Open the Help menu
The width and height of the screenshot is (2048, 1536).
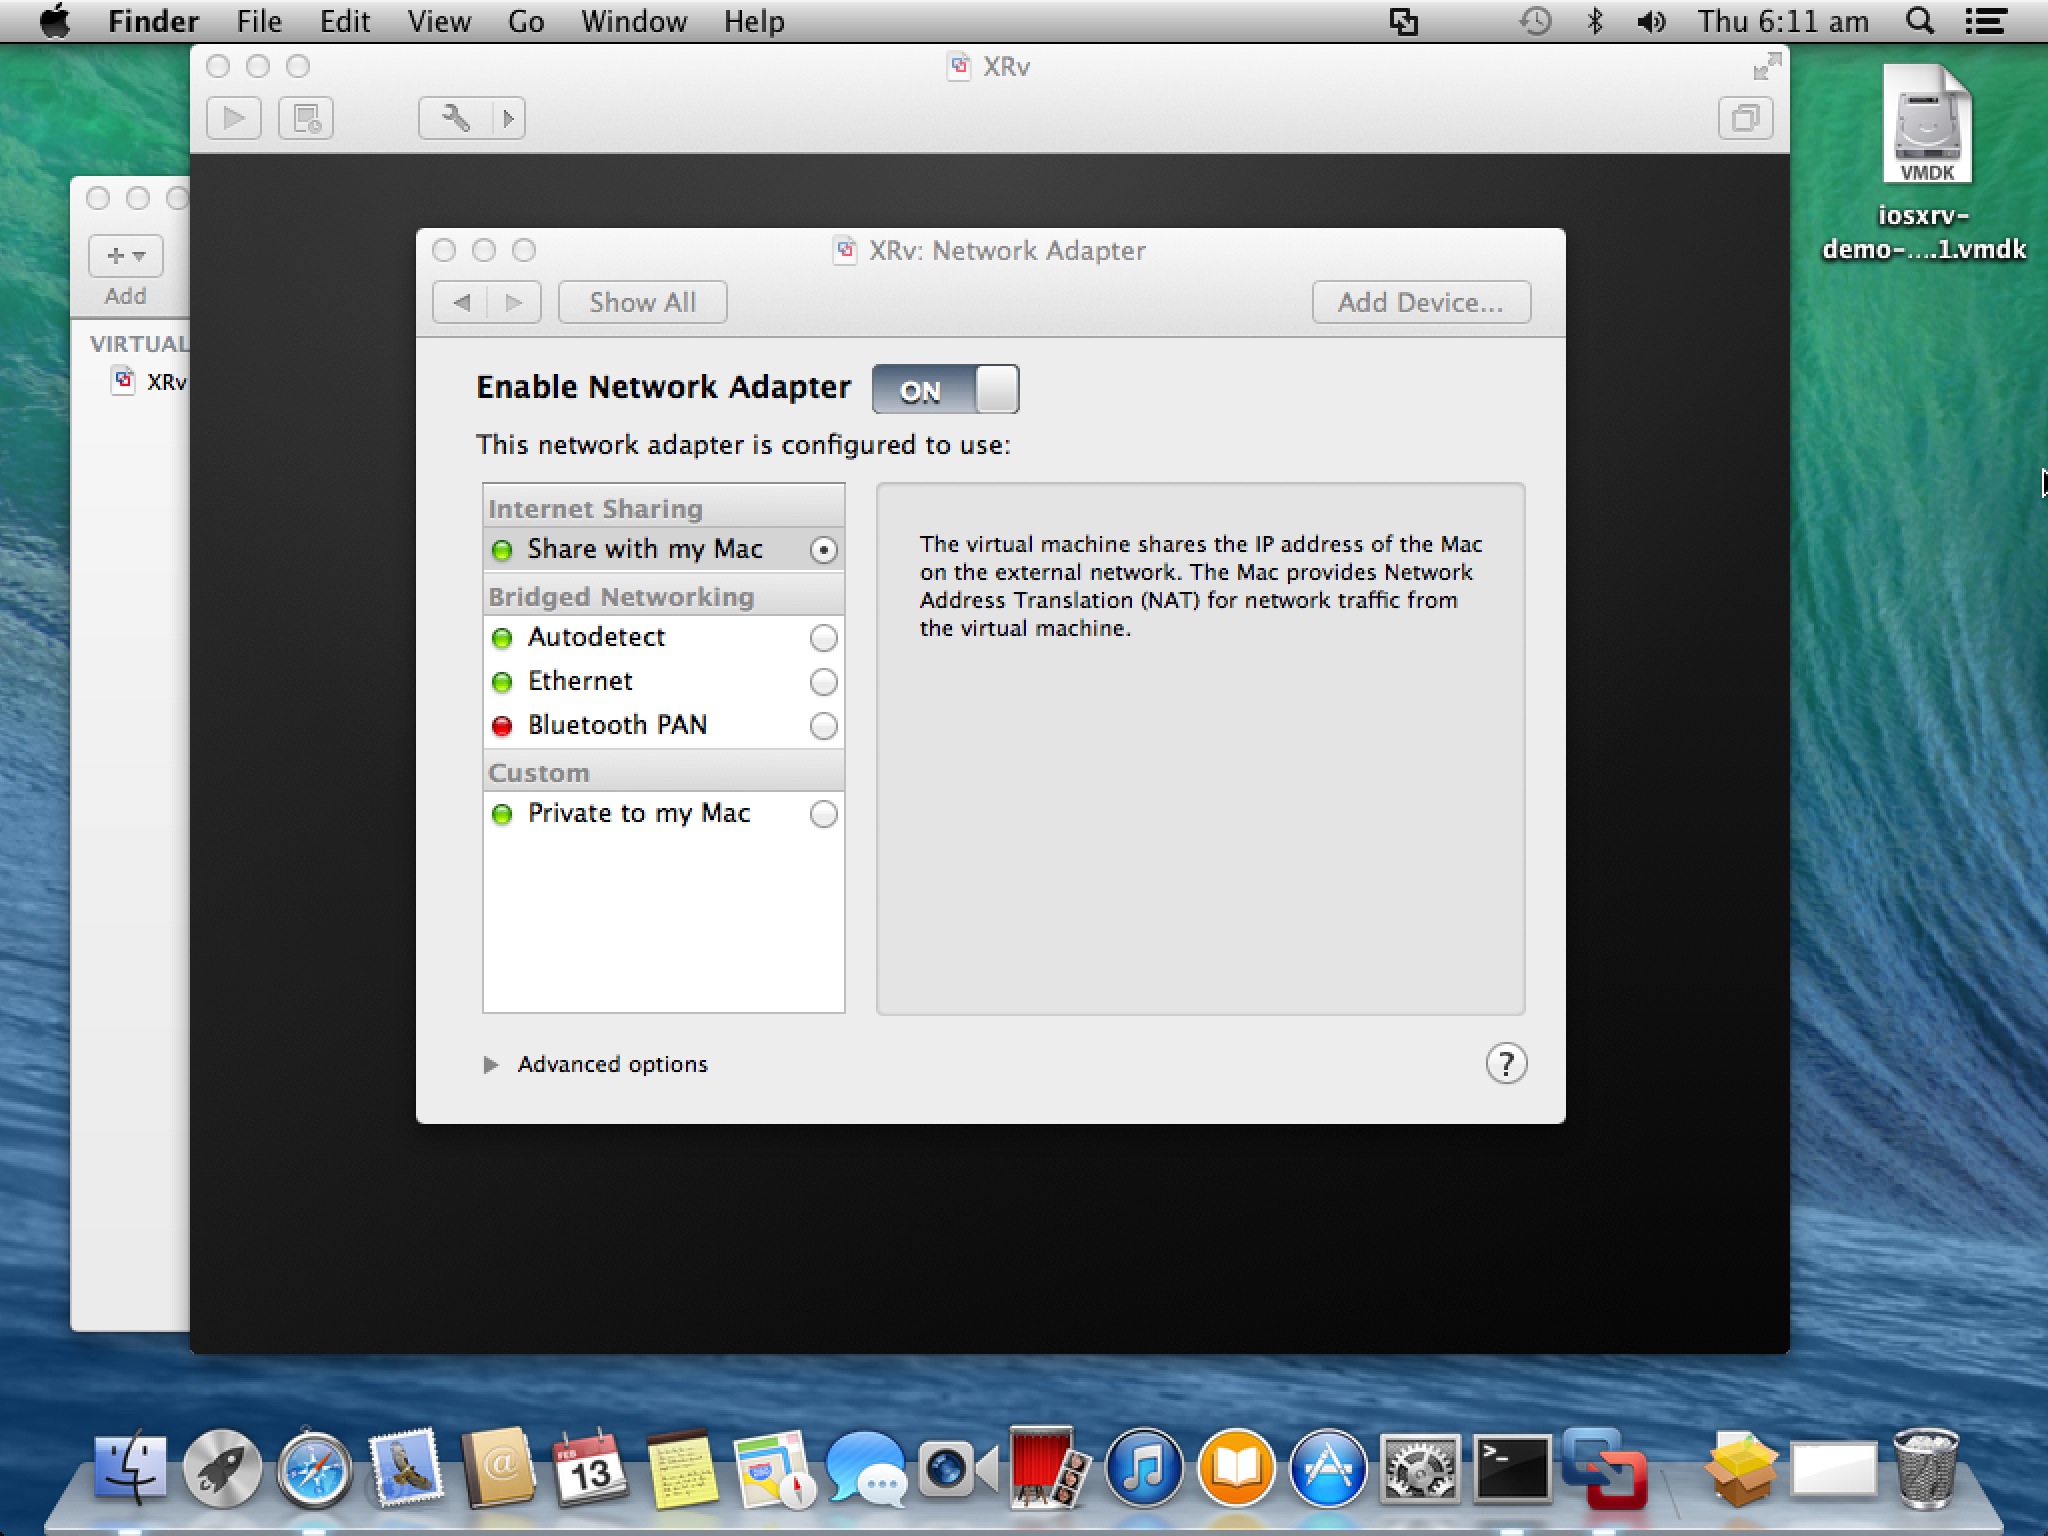point(754,21)
